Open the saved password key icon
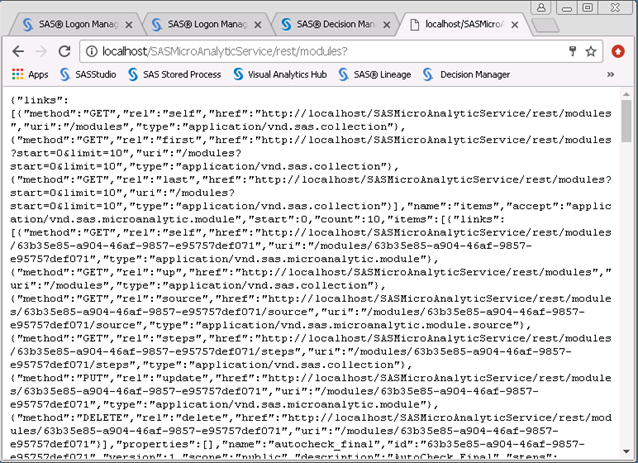Image resolution: width=638 pixels, height=463 pixels. point(572,51)
